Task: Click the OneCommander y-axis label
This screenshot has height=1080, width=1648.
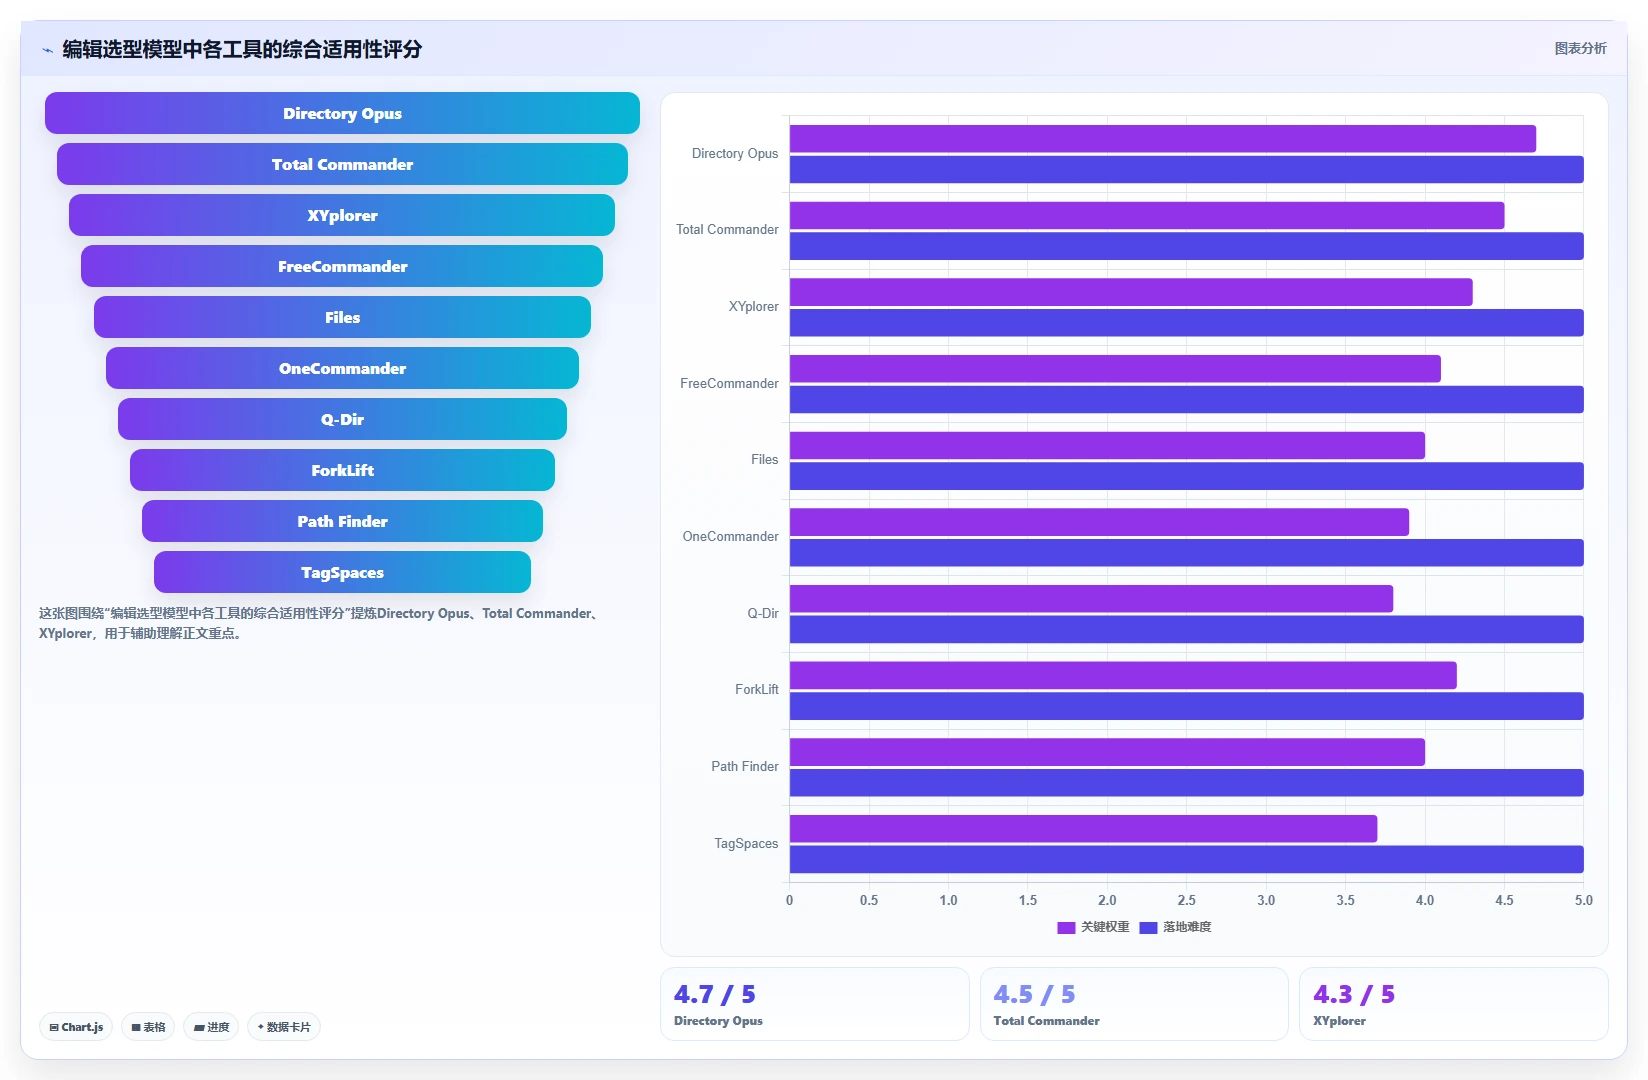Action: point(730,536)
